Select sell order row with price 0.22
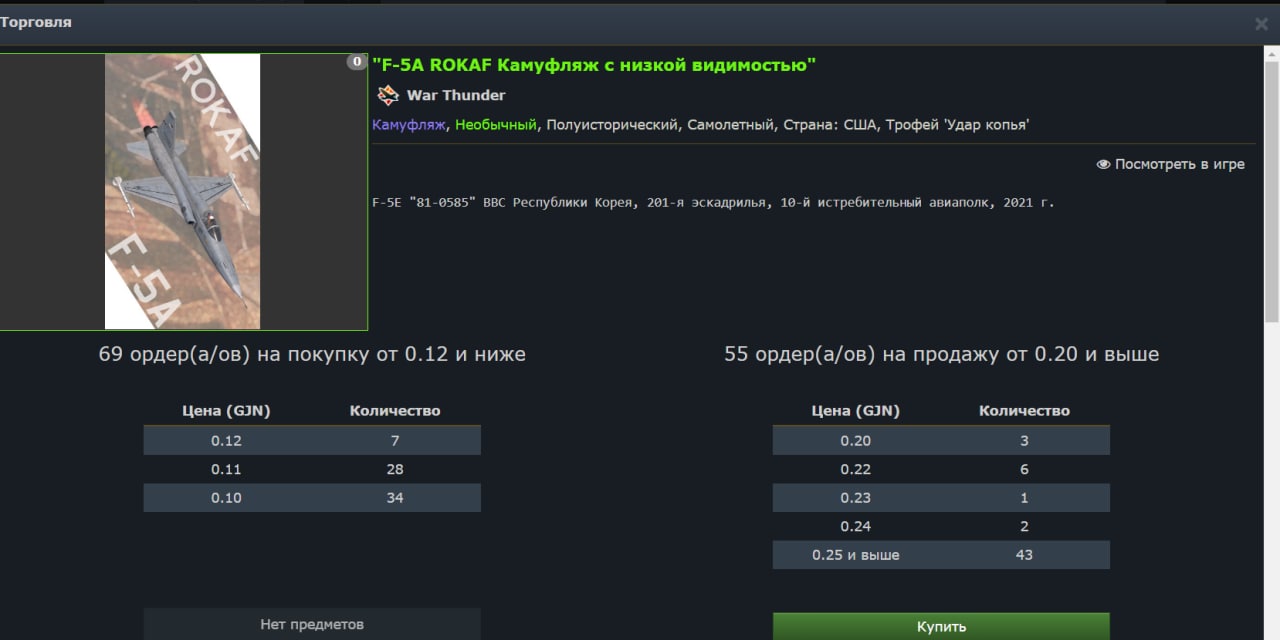Image resolution: width=1280 pixels, height=640 pixels. coord(941,469)
